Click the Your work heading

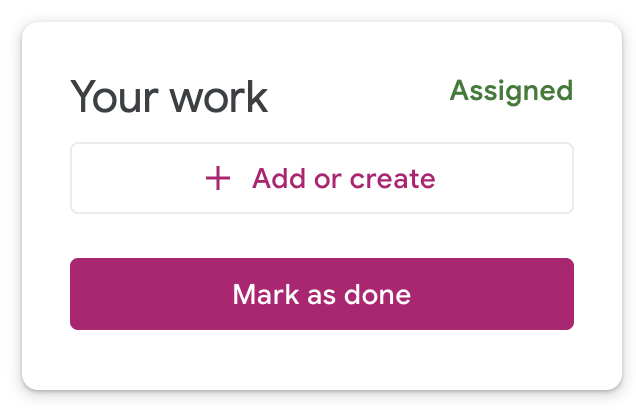click(x=169, y=98)
